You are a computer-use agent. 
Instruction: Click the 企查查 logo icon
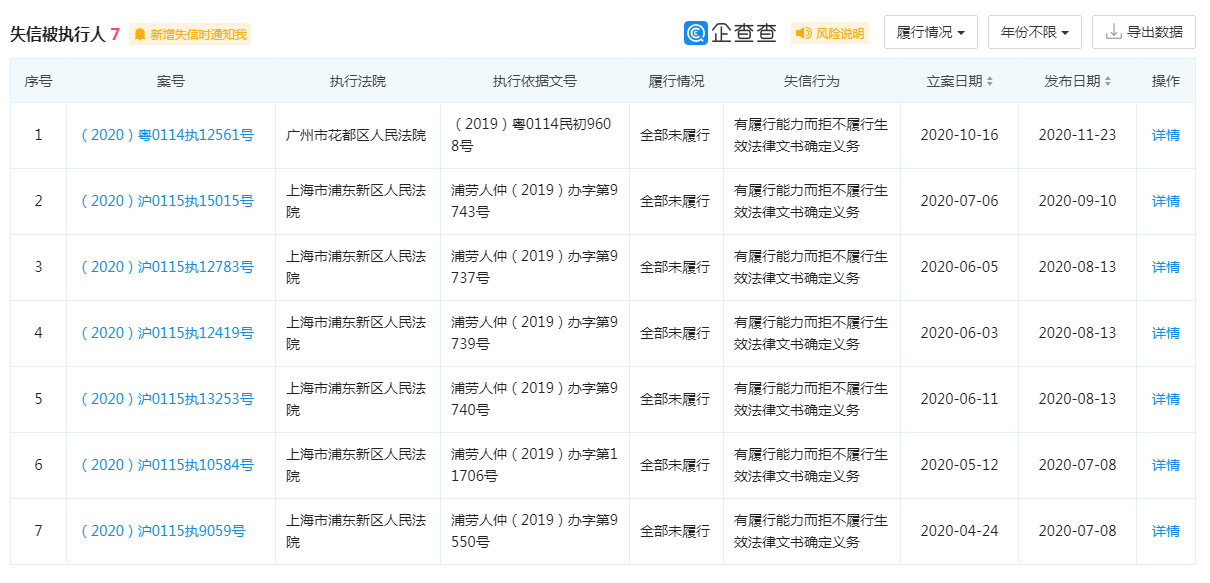[696, 33]
